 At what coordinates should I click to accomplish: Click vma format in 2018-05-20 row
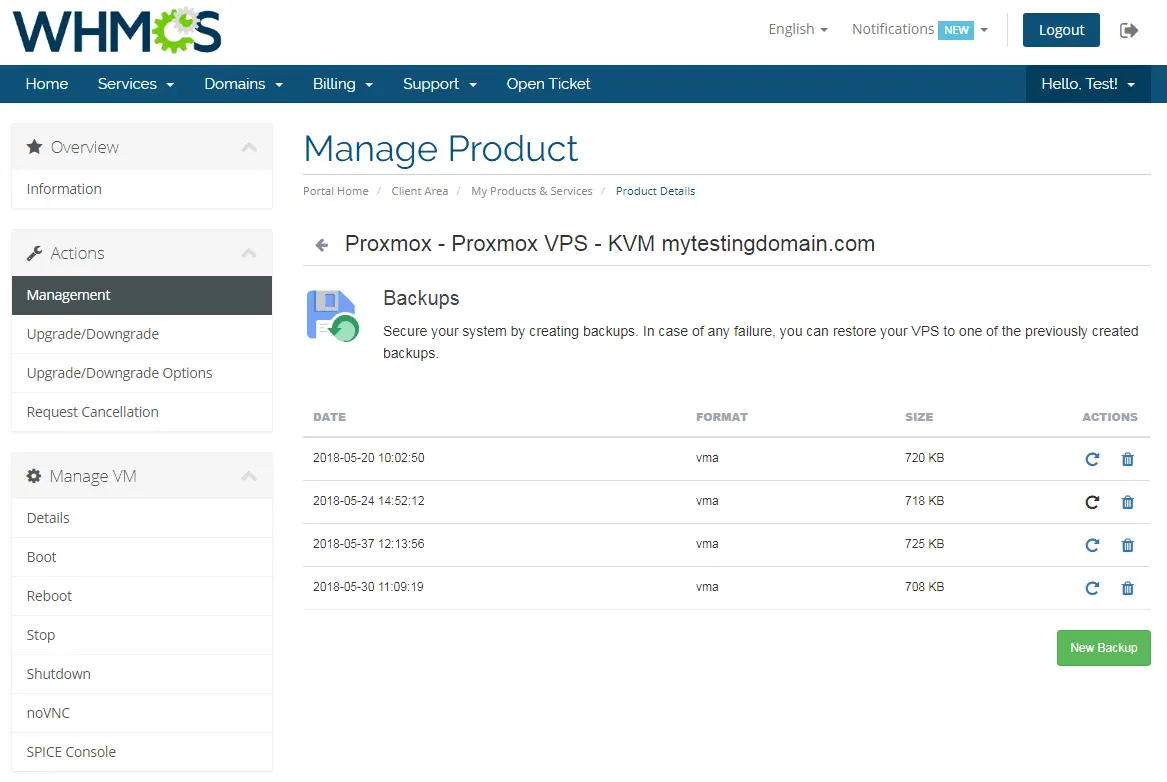point(707,458)
